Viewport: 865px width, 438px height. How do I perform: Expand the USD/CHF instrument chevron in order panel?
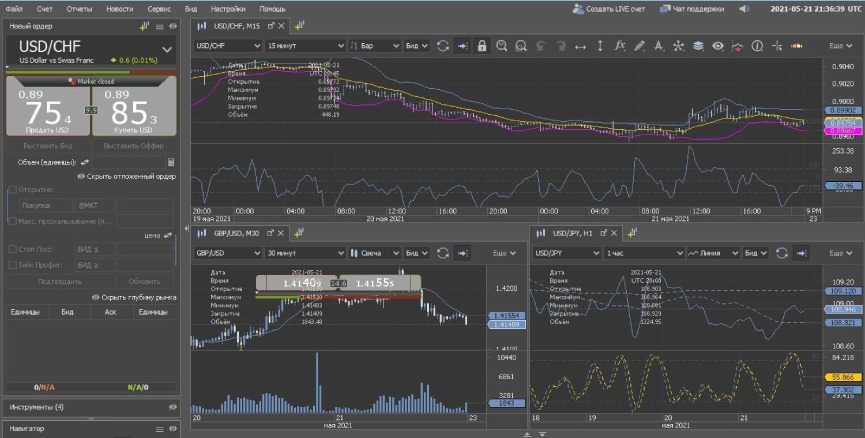pos(167,50)
